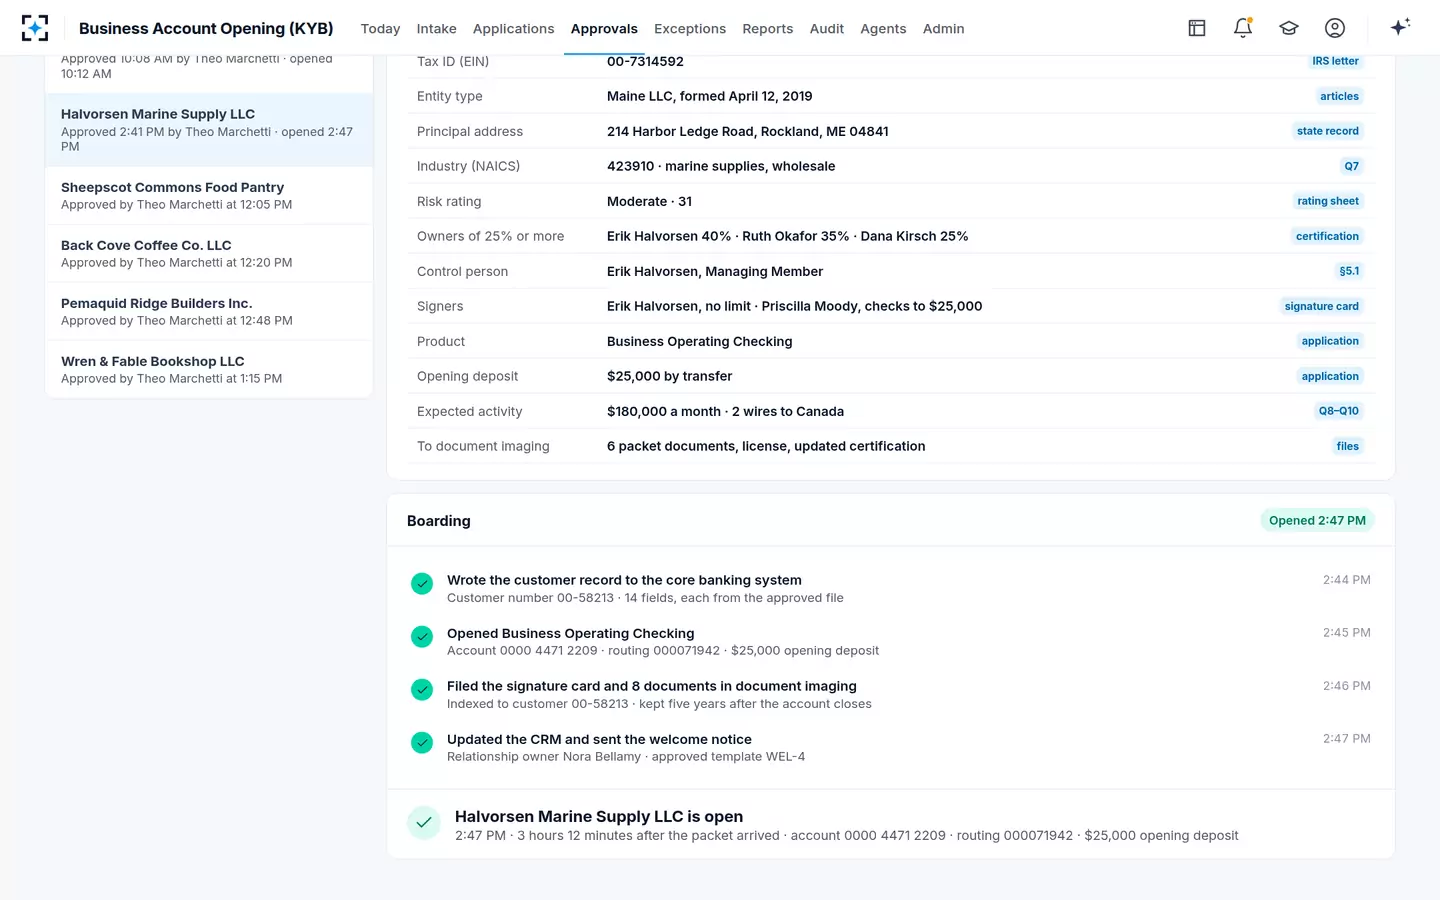Viewport: 1440px width, 900px height.
Task: Open the Audit tab
Action: pyautogui.click(x=827, y=29)
